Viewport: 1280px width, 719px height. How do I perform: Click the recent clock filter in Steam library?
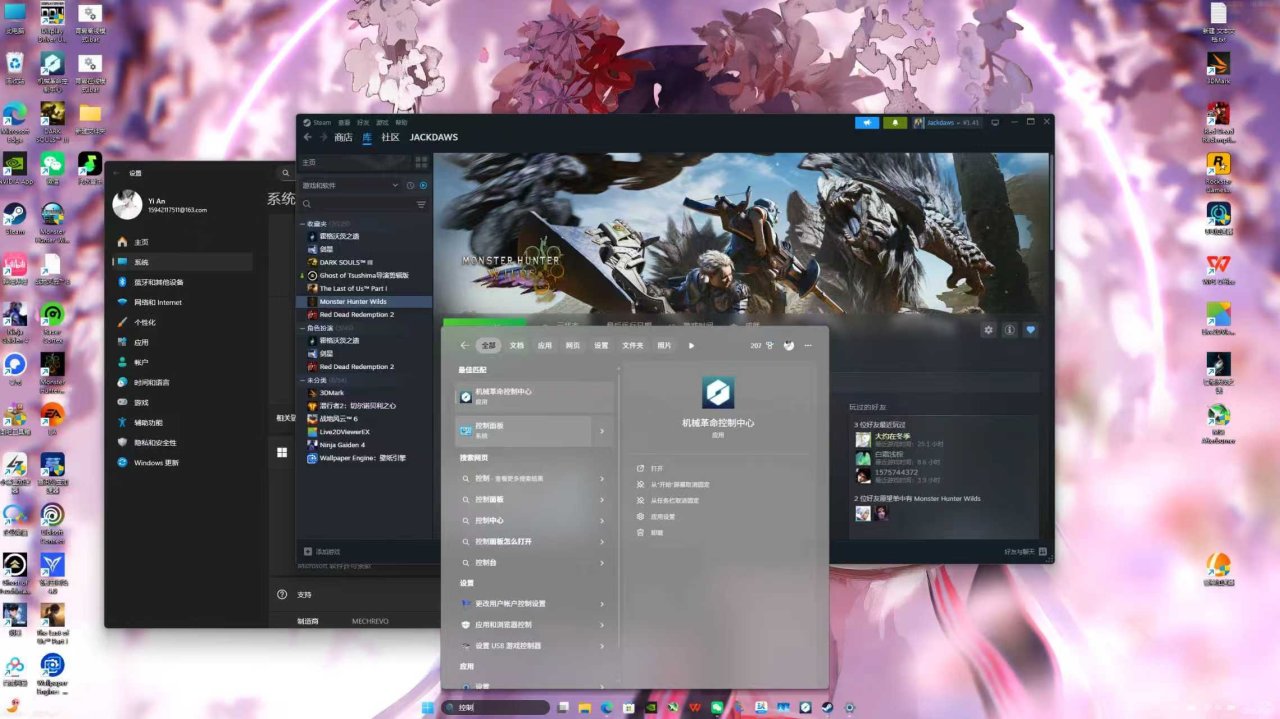pyautogui.click(x=410, y=185)
